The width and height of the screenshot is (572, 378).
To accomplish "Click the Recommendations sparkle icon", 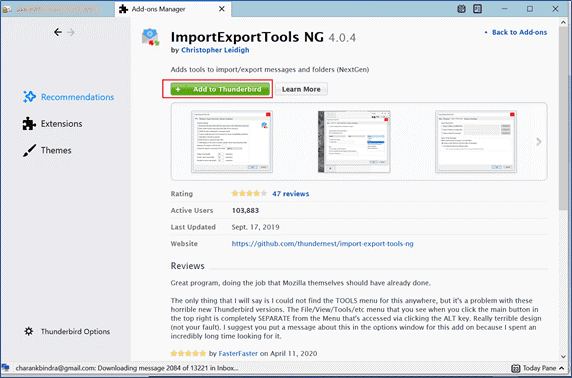I will coord(29,97).
